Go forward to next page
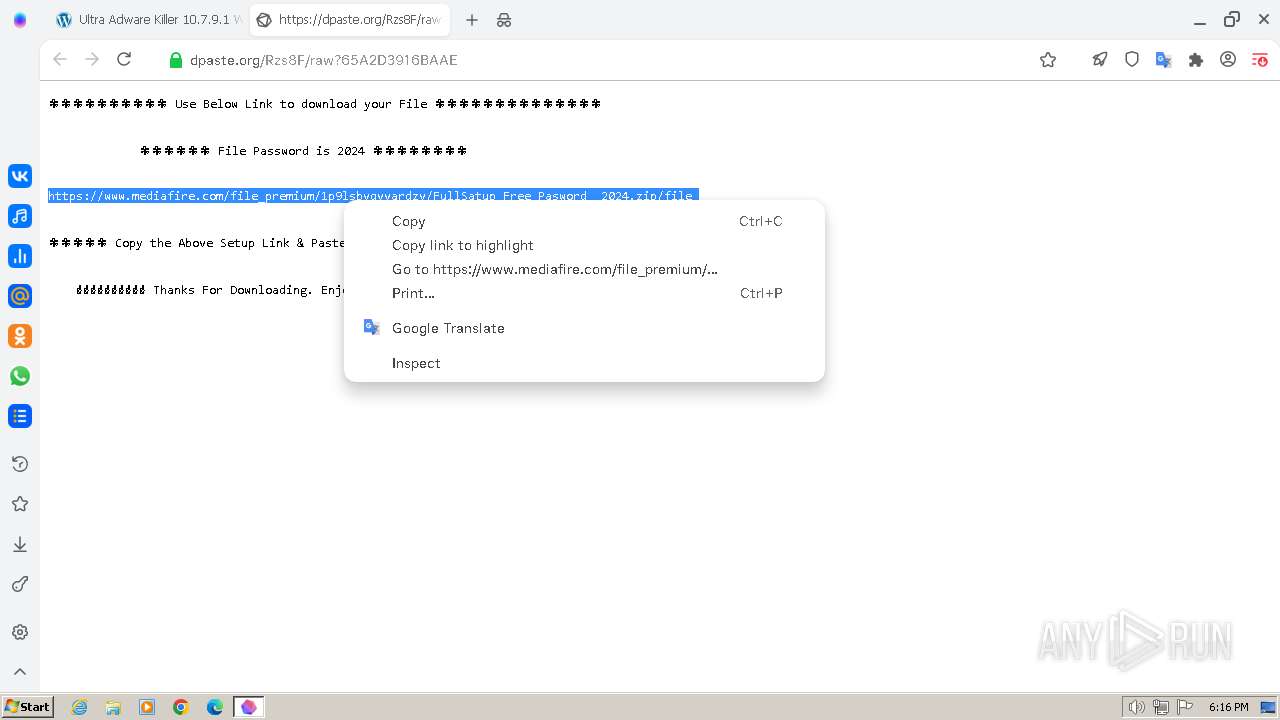Screen dimensions: 1280x720 point(92,60)
